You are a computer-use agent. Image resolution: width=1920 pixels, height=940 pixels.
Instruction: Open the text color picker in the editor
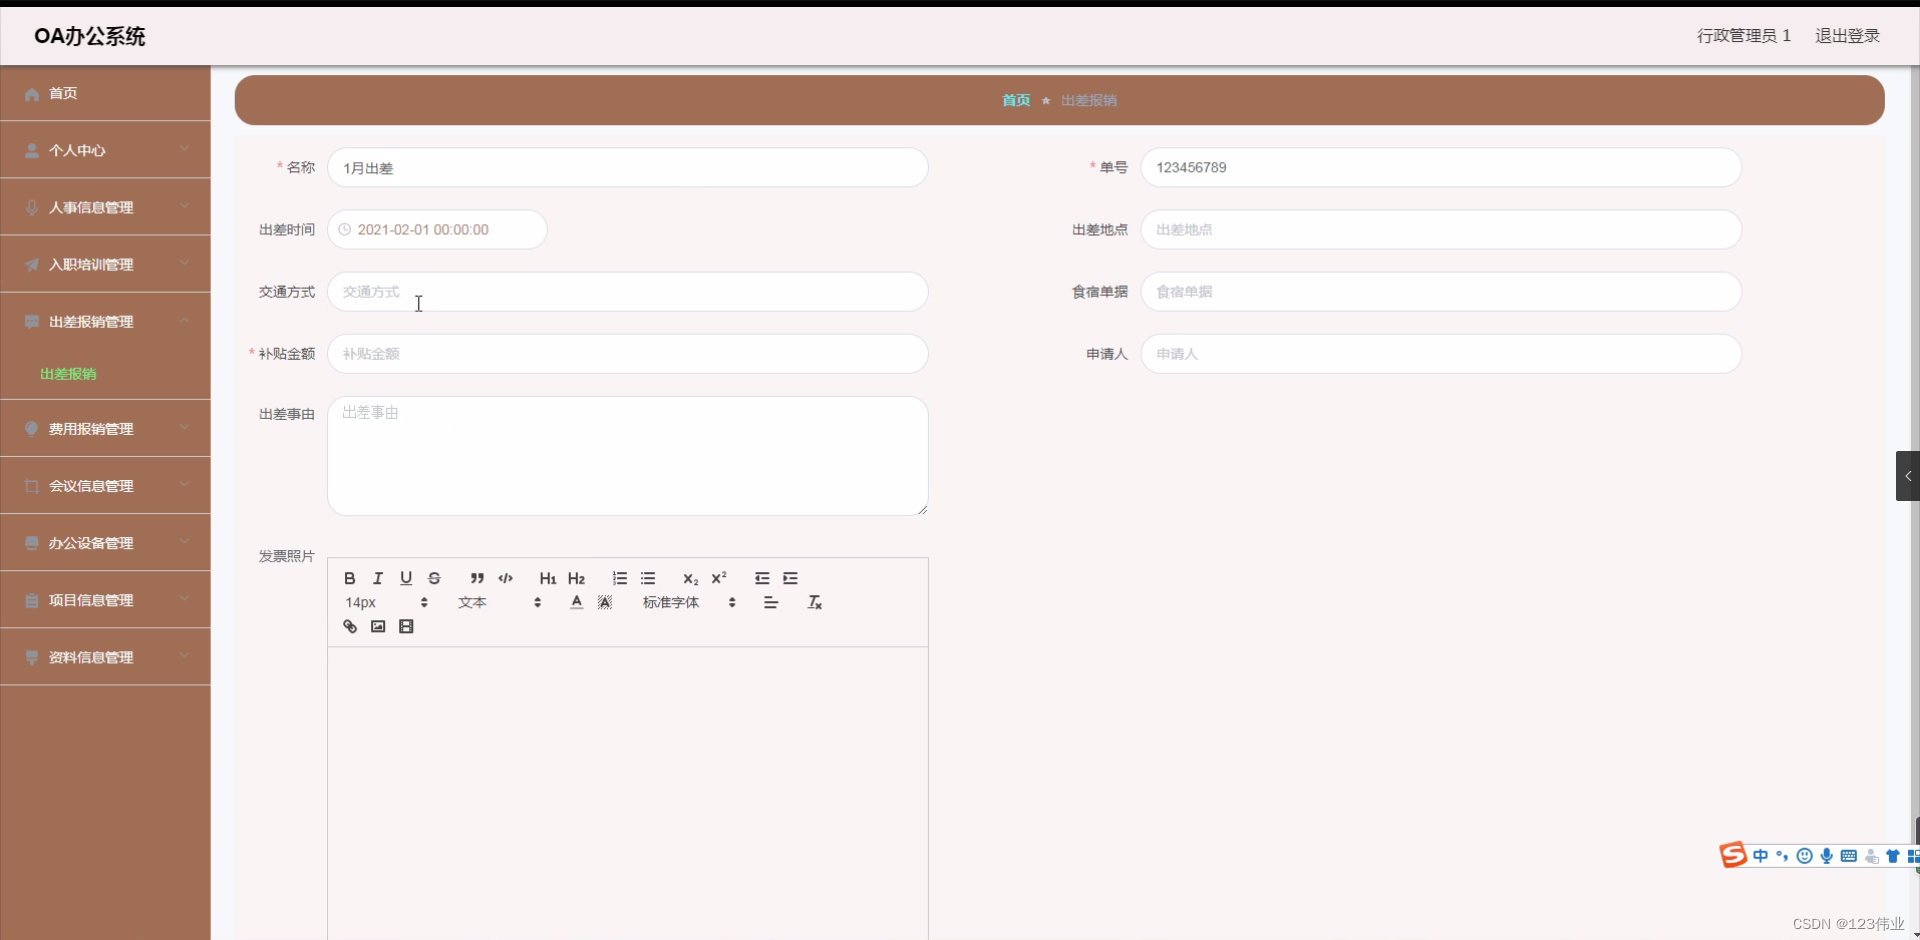(576, 602)
